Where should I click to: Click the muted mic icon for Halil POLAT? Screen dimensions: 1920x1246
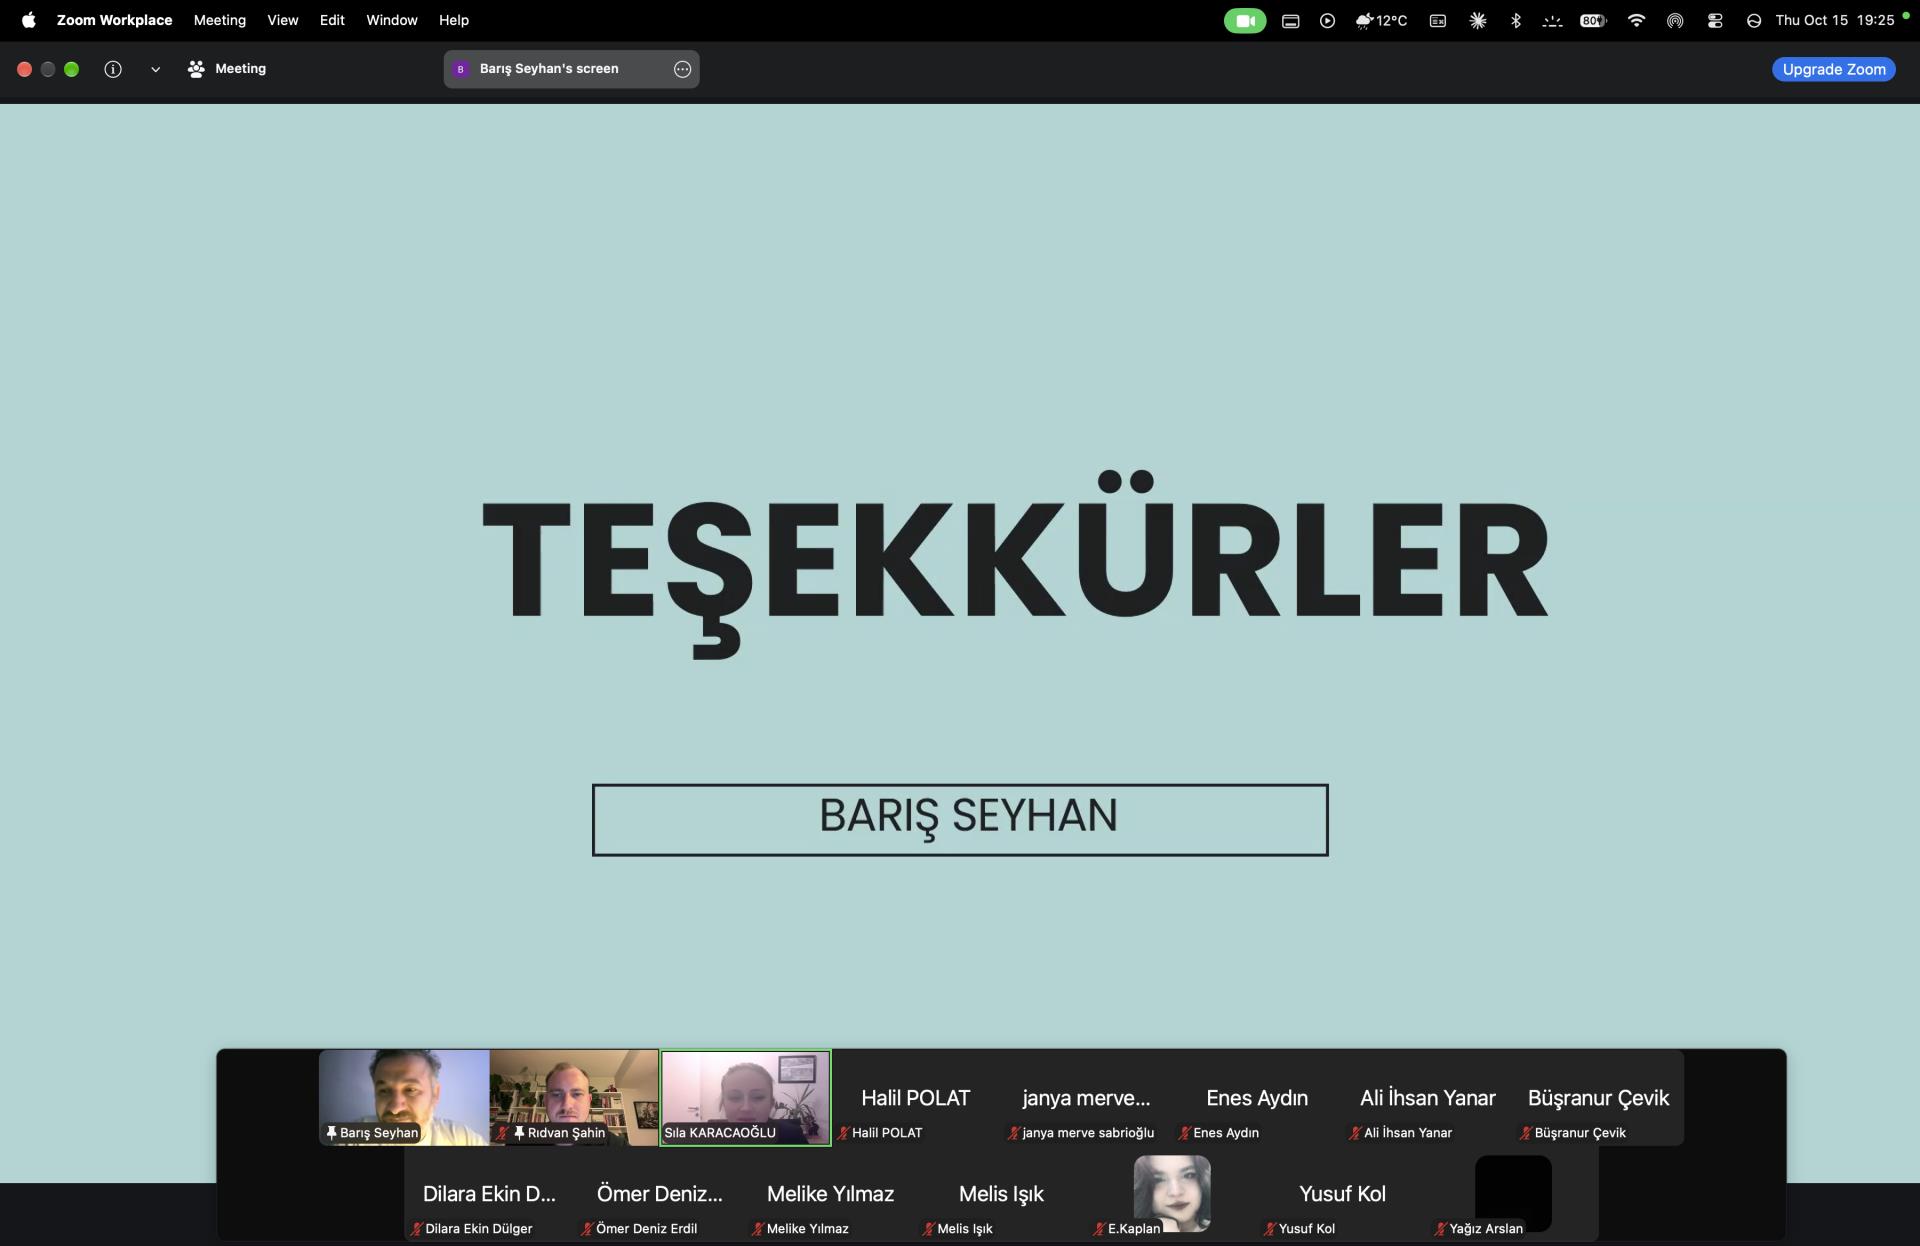point(843,1133)
